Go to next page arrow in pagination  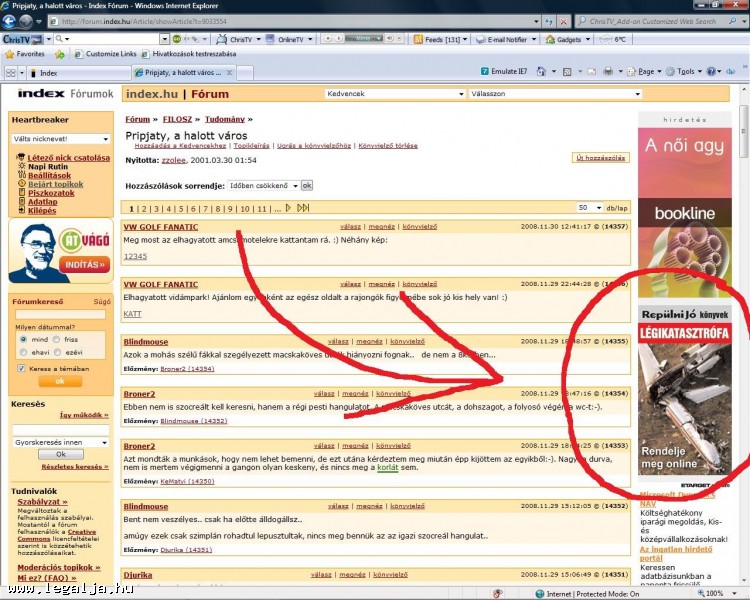pos(289,208)
